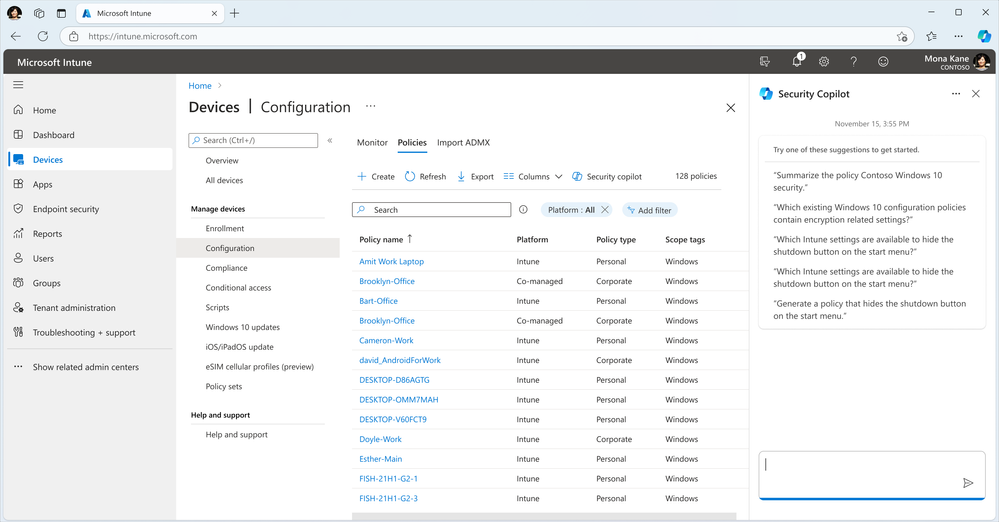The image size is (999, 522).
Task: Open Esther-Main policy
Action: pyautogui.click(x=380, y=459)
